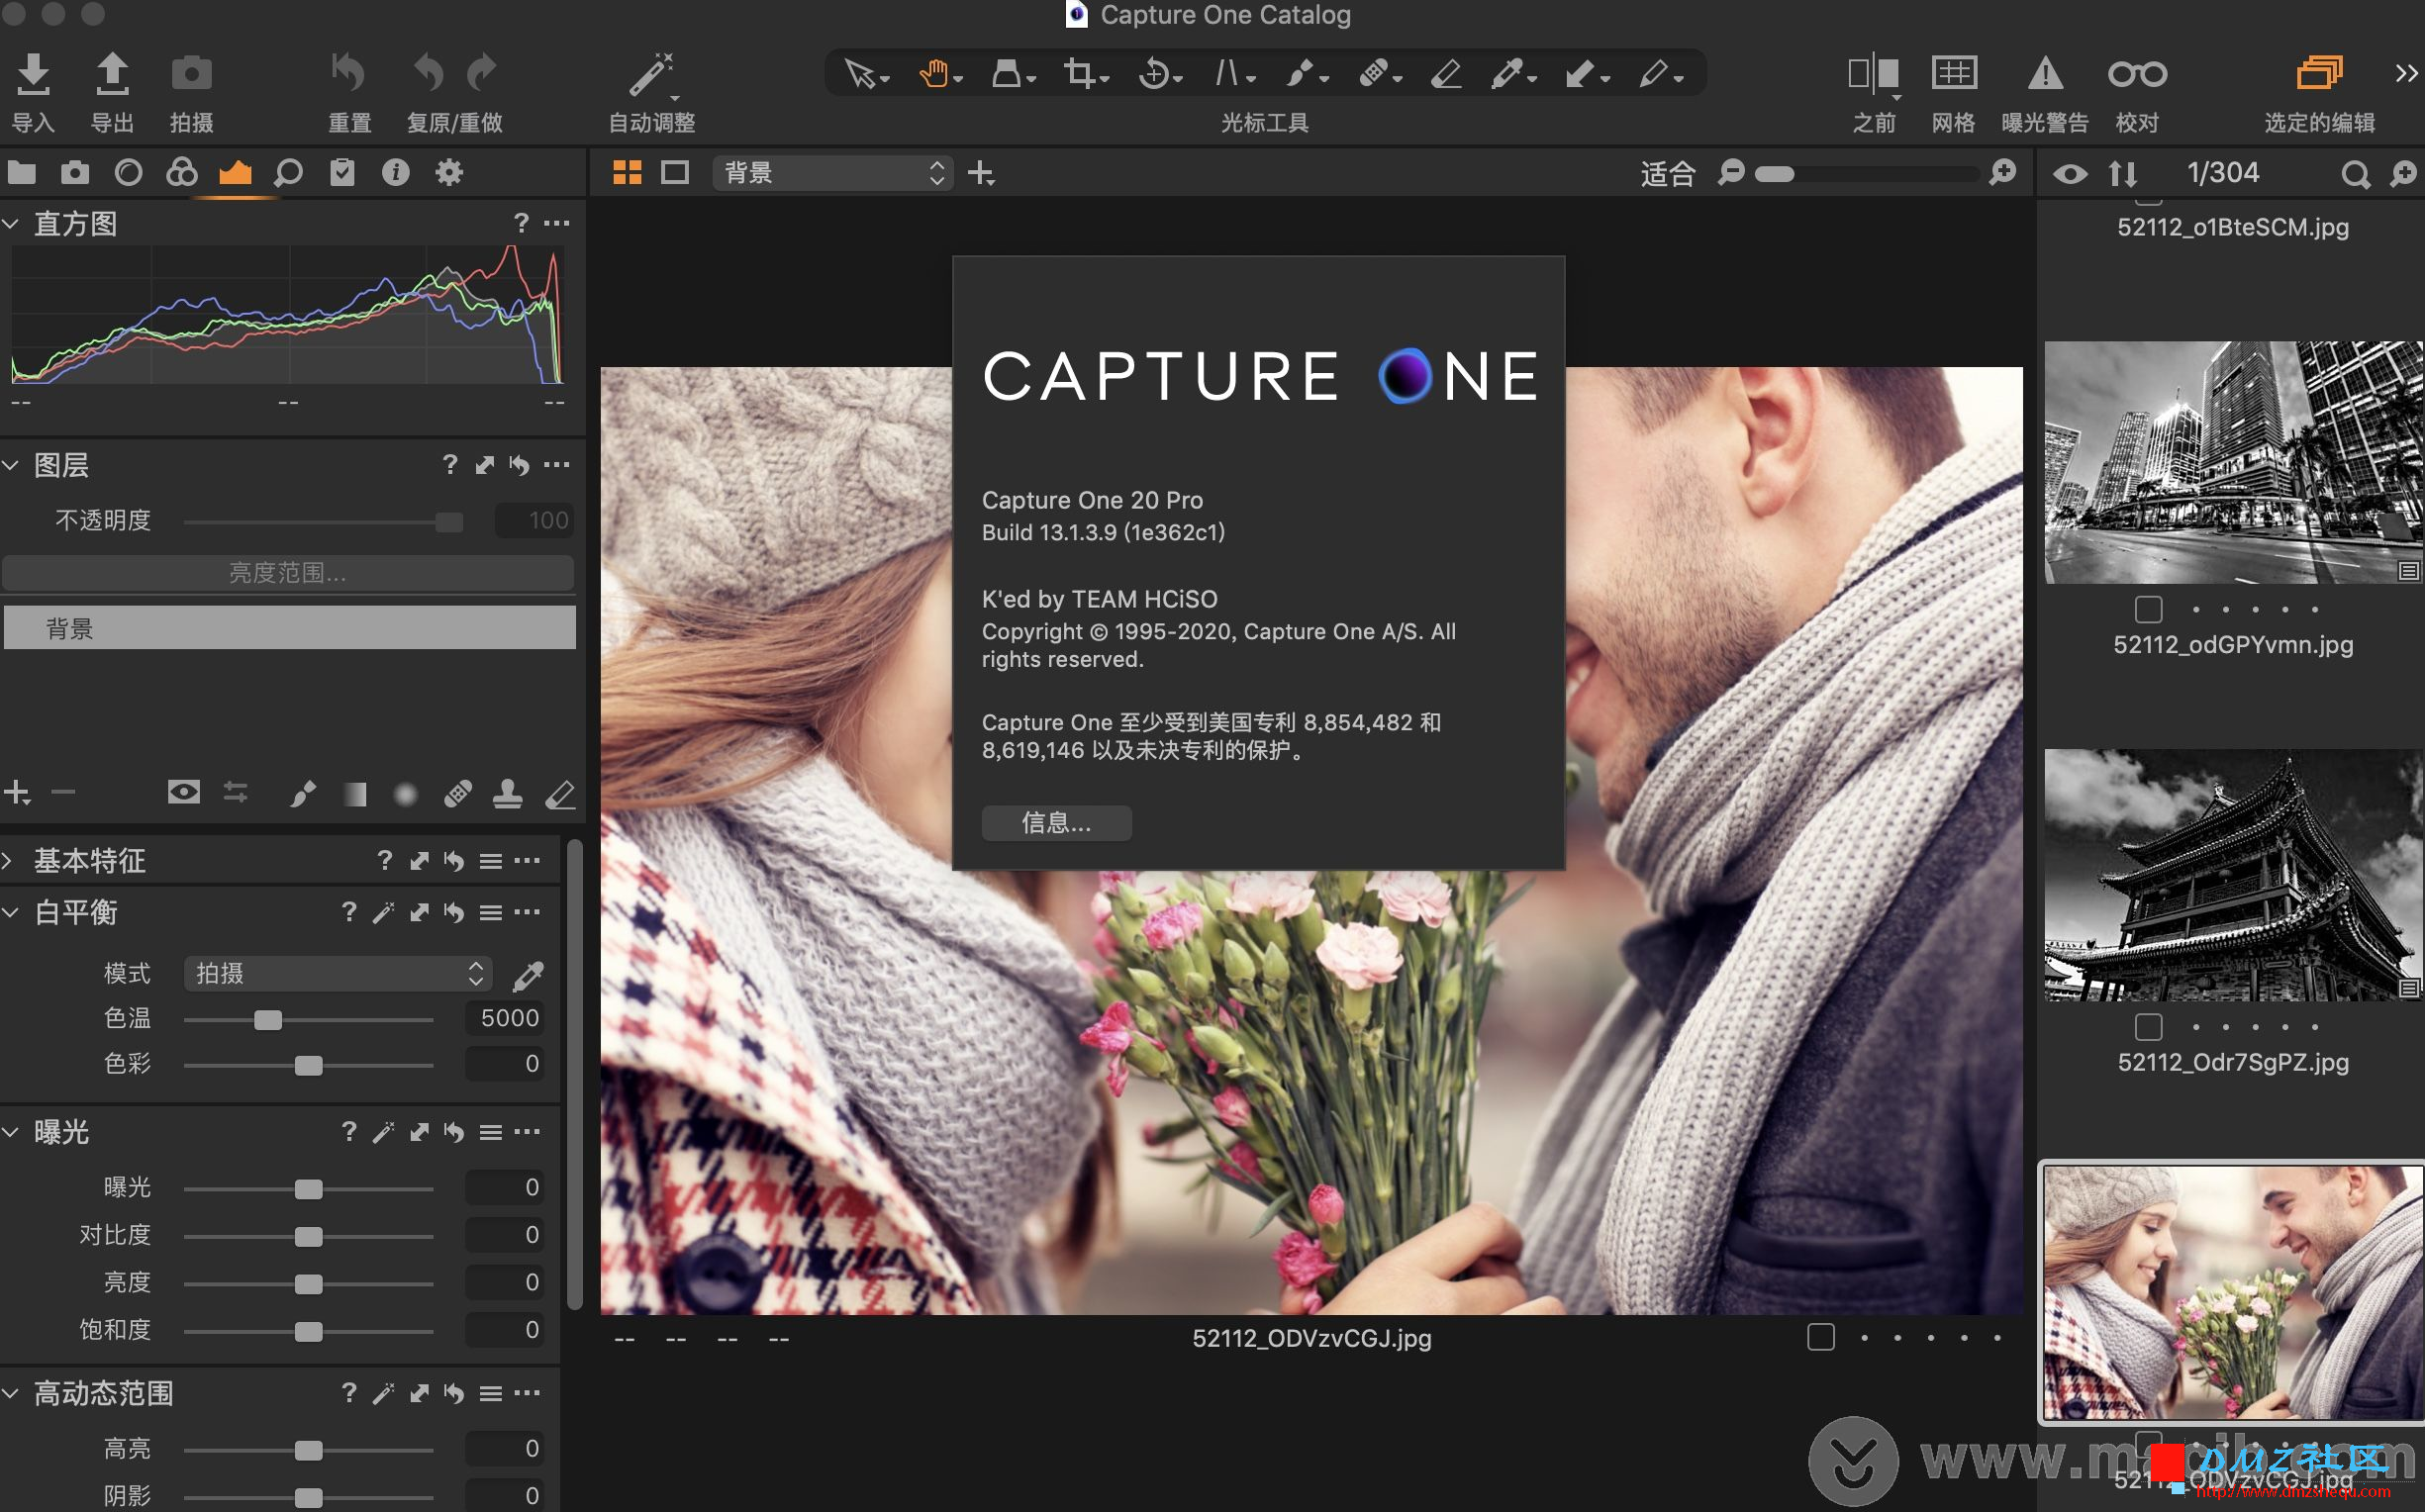Select the black-and-white pagoda thumbnail
The height and width of the screenshot is (1512, 2425).
click(2233, 875)
